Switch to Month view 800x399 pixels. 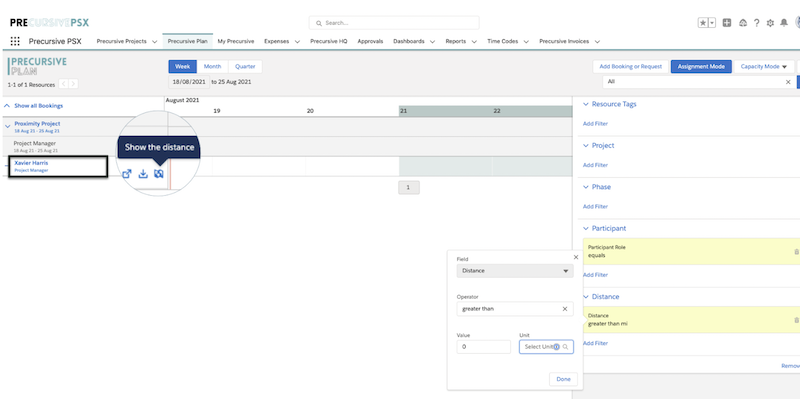pos(213,66)
